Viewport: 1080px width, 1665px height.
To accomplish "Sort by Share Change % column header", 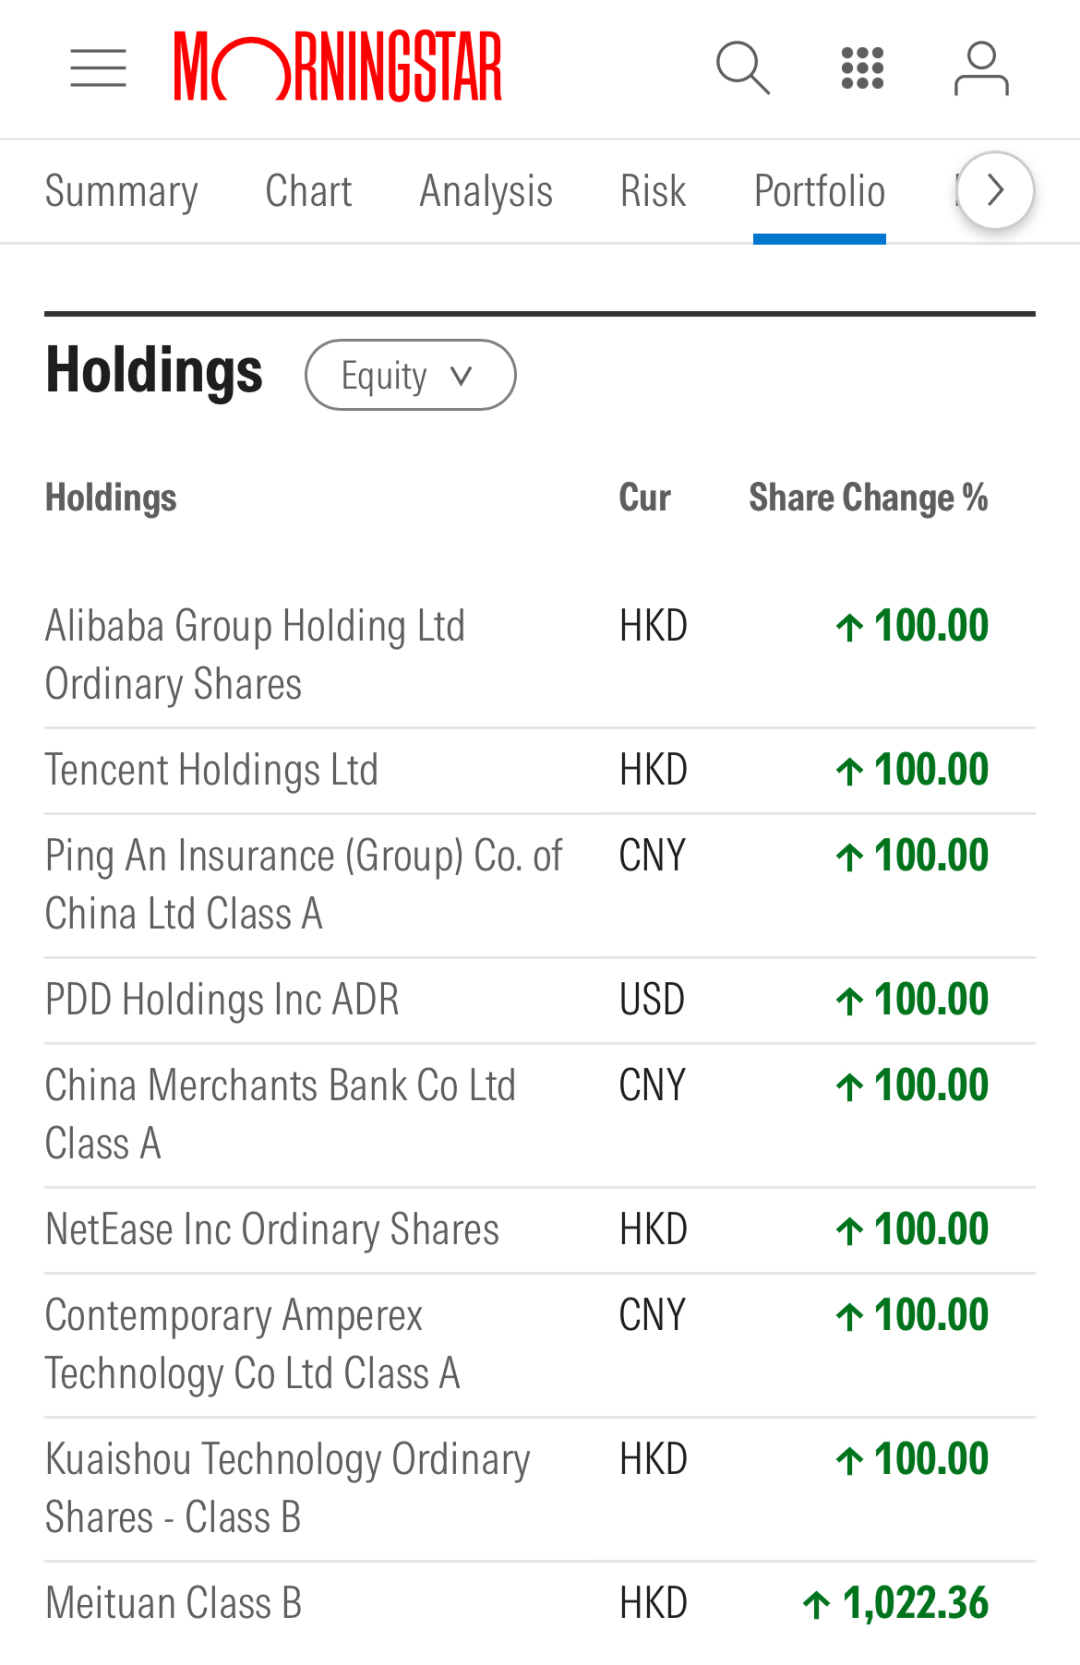I will pyautogui.click(x=868, y=497).
